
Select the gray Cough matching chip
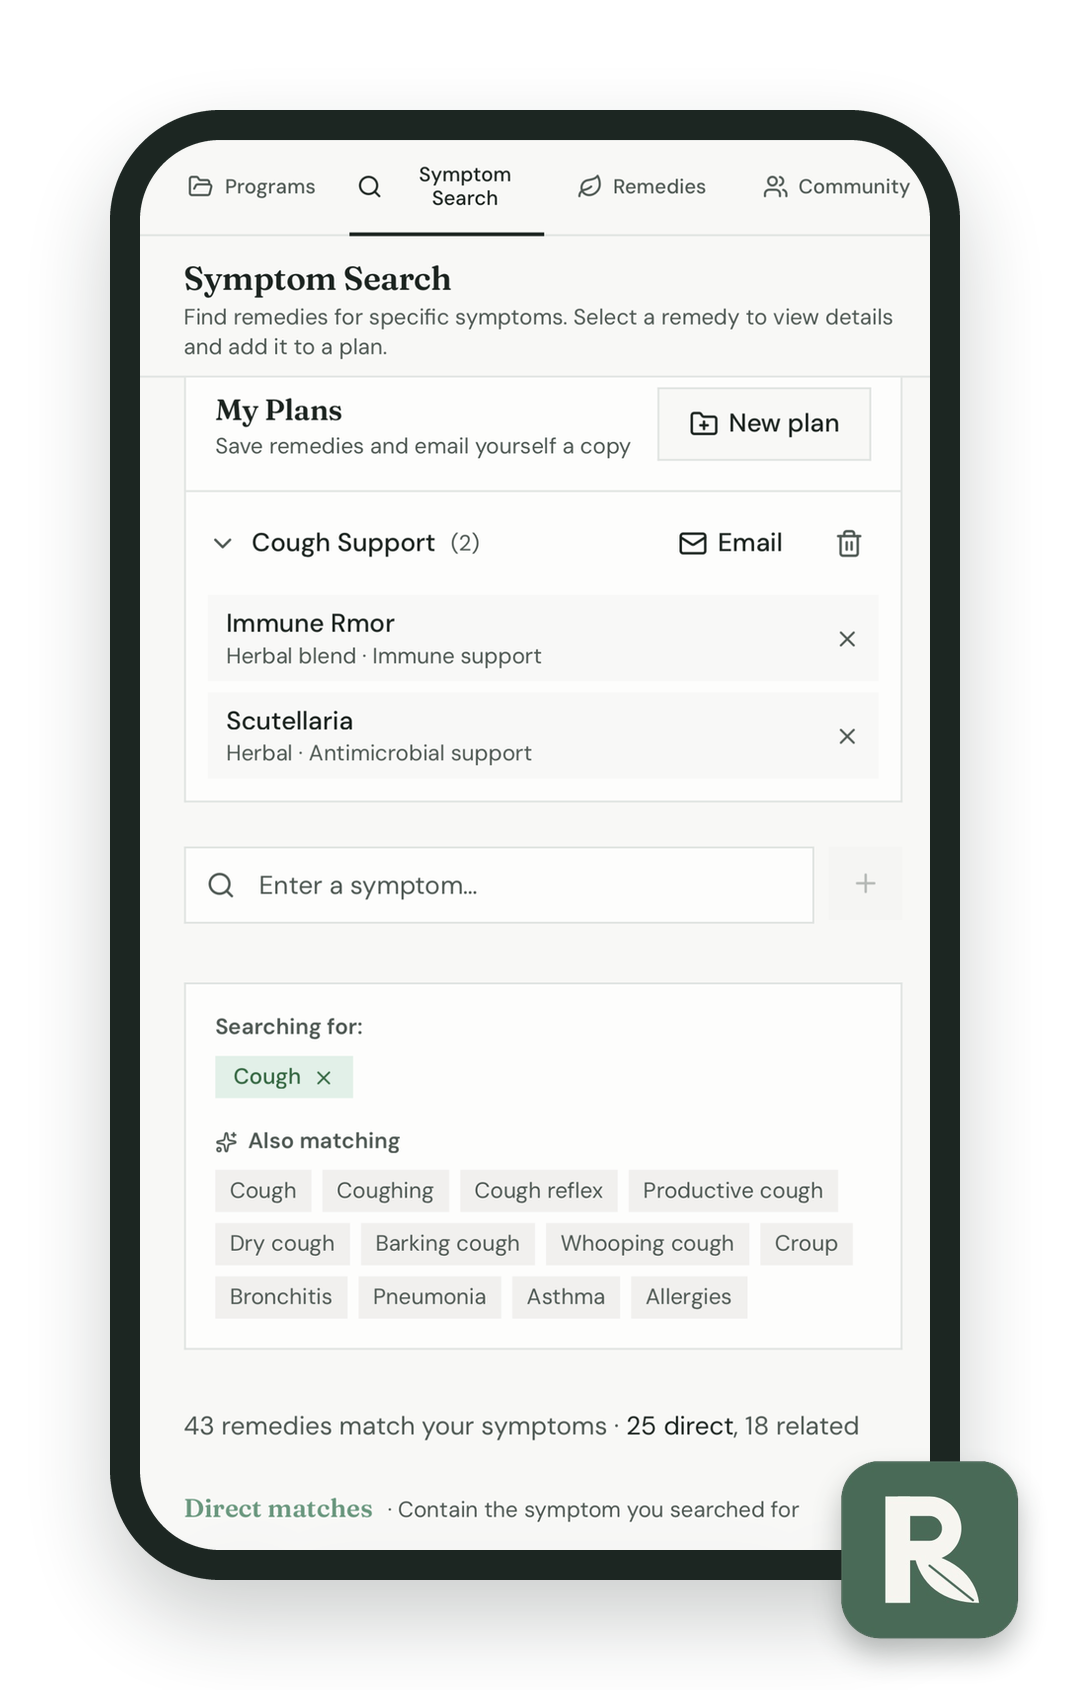click(x=263, y=1191)
